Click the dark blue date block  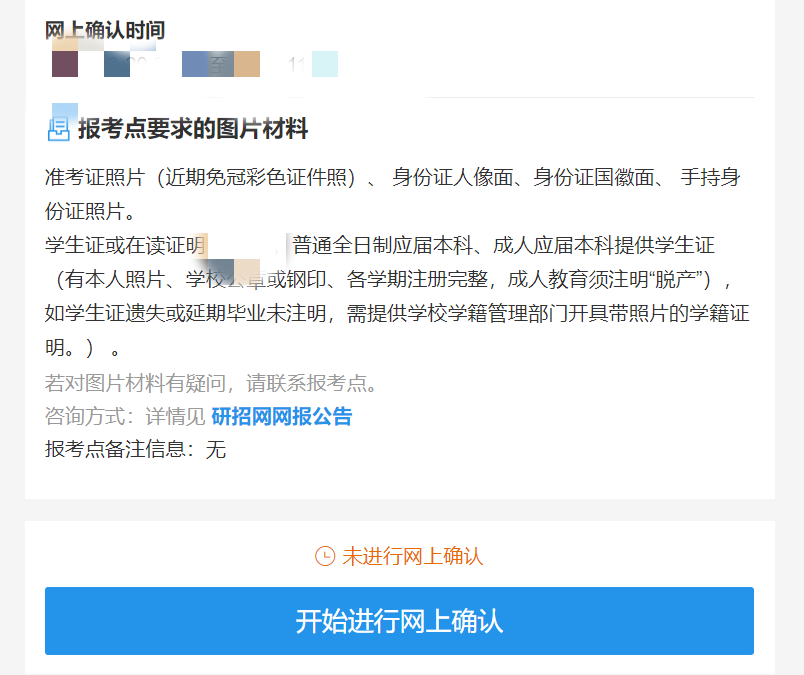[117, 63]
